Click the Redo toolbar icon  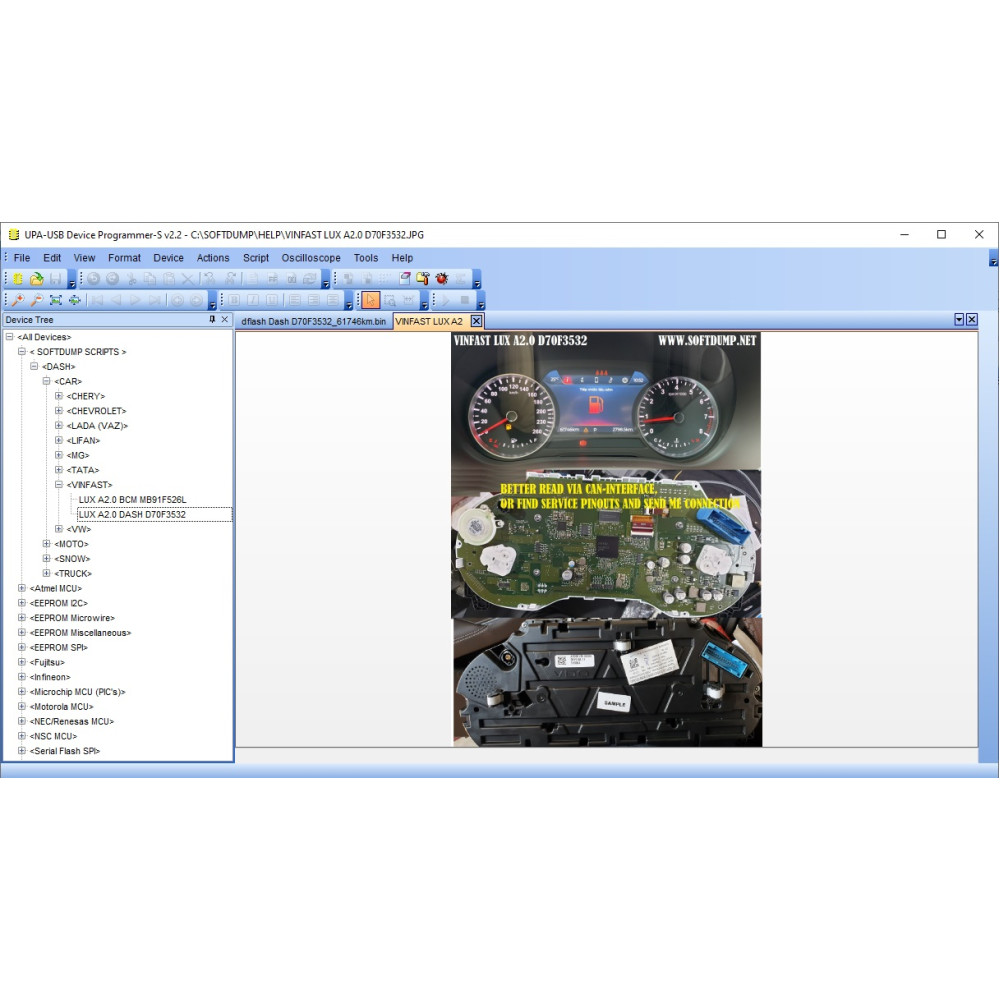[x=112, y=279]
